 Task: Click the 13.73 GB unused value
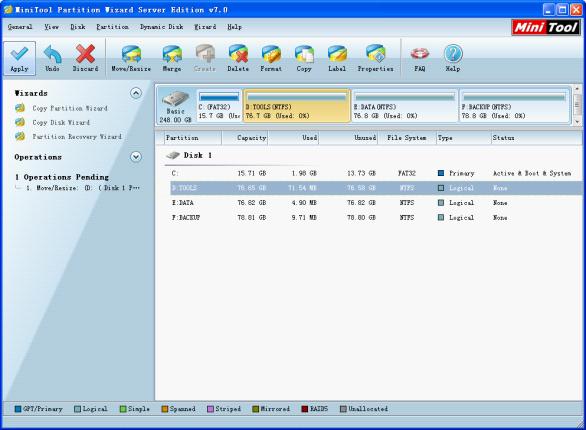361,173
